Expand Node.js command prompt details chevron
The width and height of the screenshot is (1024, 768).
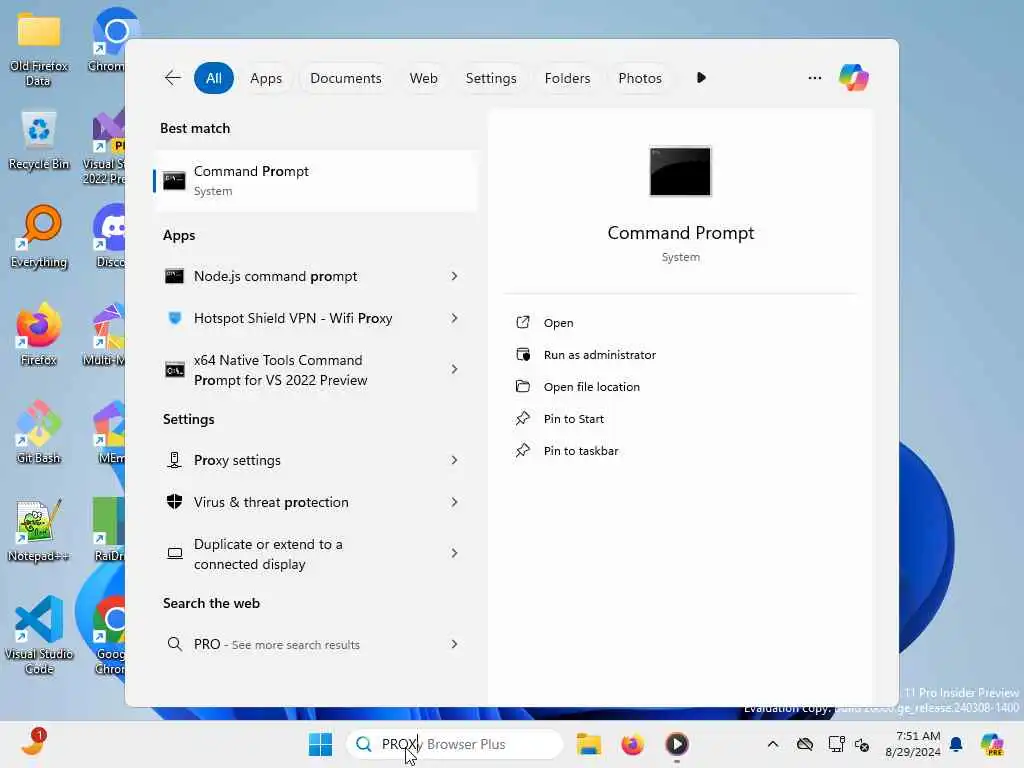[455, 276]
